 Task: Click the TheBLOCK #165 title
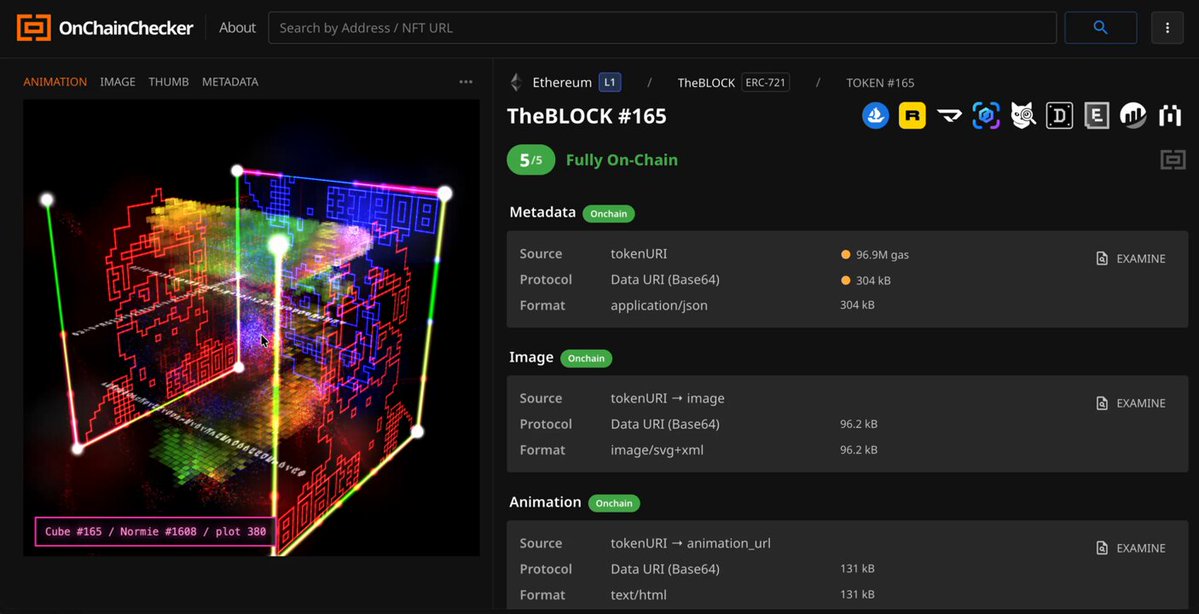[587, 116]
